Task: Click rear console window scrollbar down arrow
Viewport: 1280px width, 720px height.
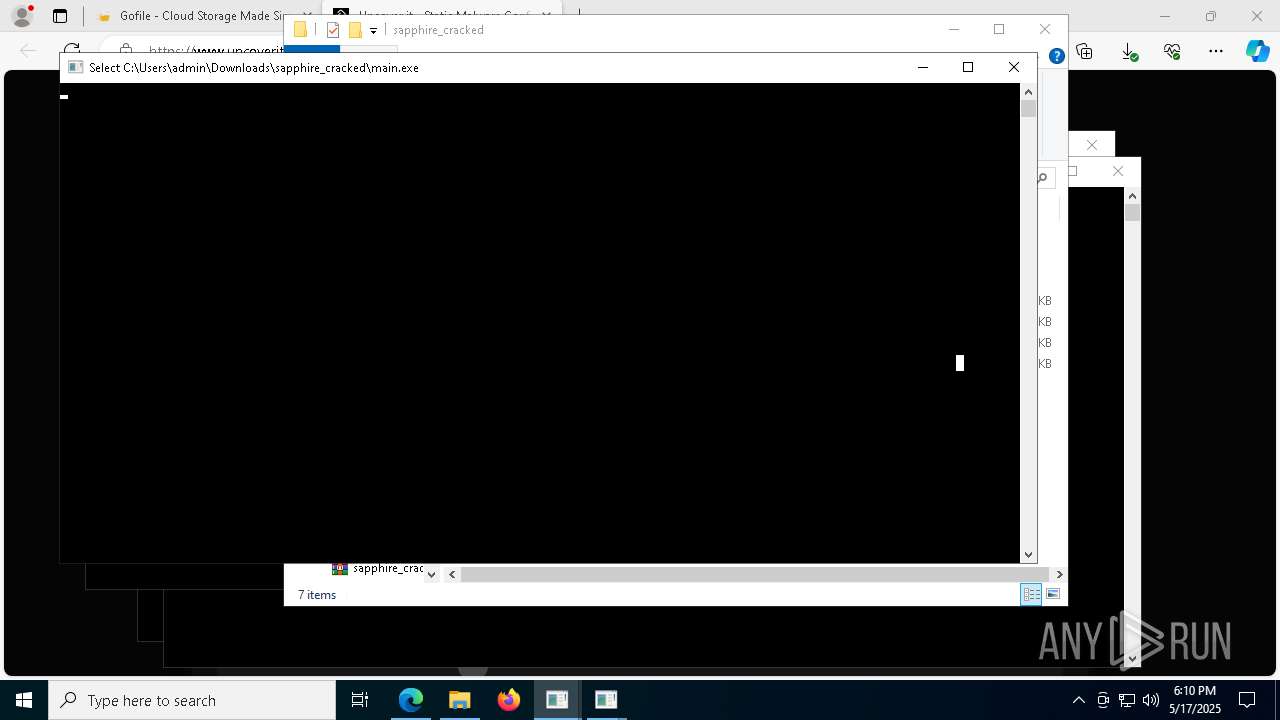Action: tap(1132, 658)
